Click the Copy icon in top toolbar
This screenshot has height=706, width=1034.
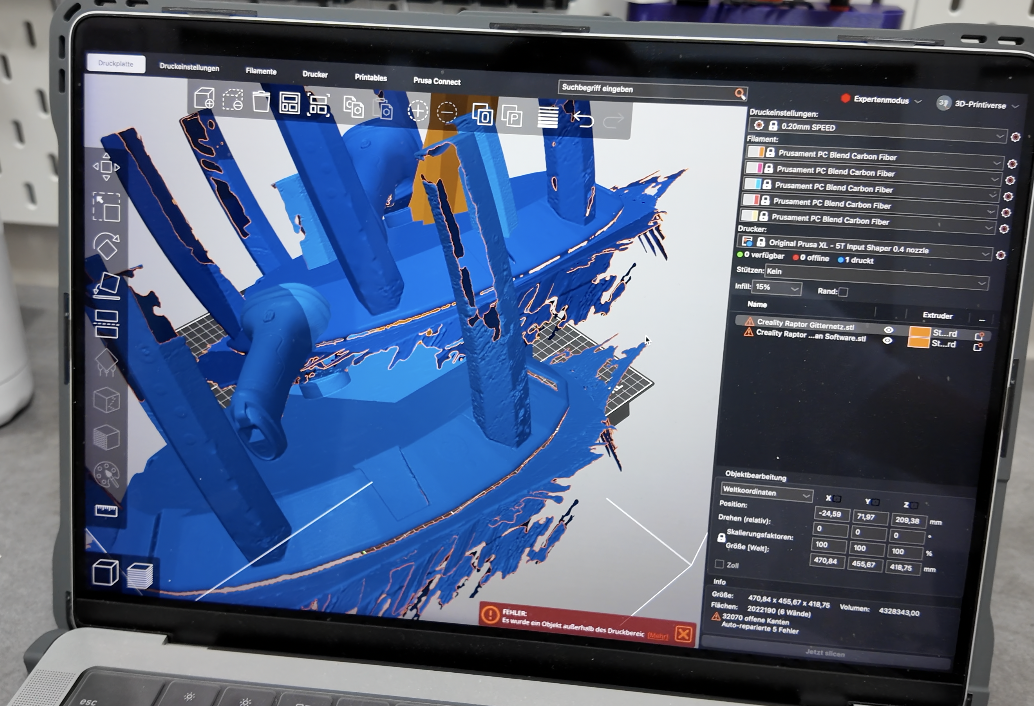click(353, 107)
